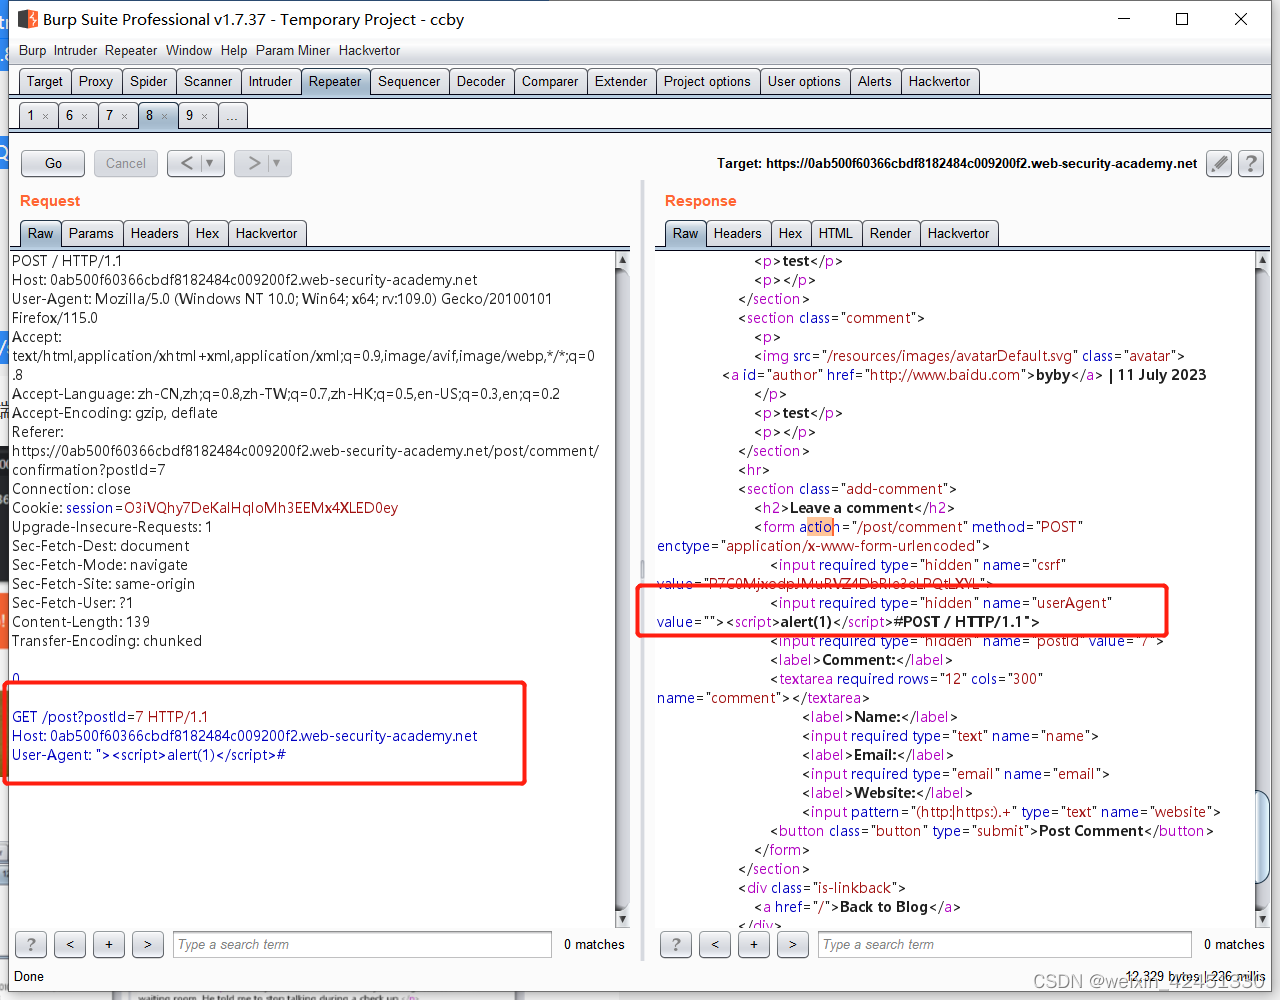Close Repeater sub-tab 6
The width and height of the screenshot is (1280, 1000).
point(84,116)
